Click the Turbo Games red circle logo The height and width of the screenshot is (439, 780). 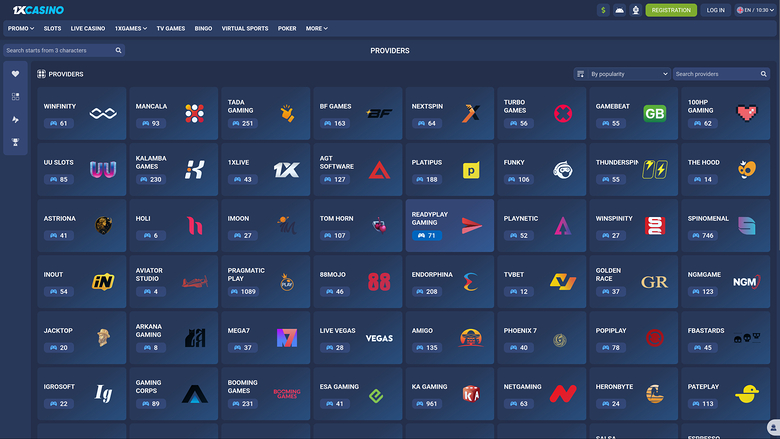coord(563,114)
